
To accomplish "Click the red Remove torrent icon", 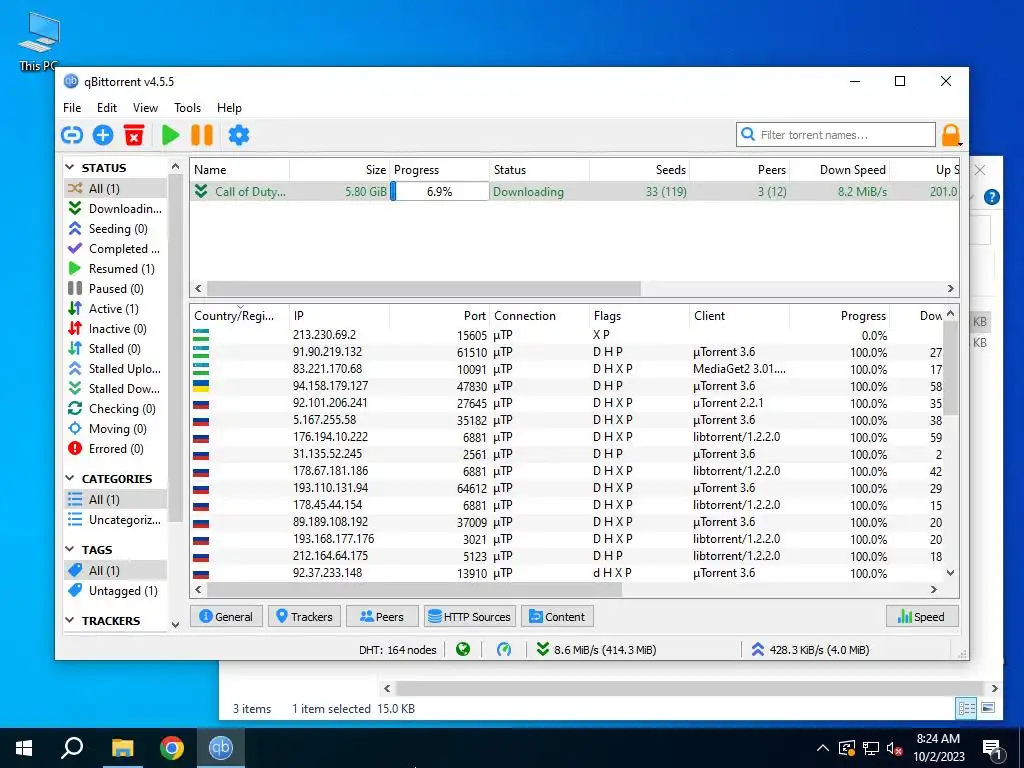I will coord(134,135).
